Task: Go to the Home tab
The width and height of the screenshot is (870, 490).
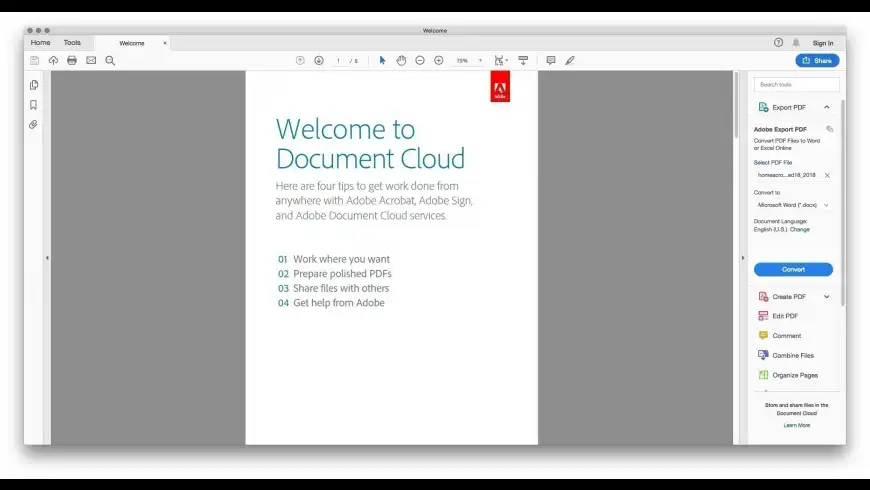Action: 40,43
